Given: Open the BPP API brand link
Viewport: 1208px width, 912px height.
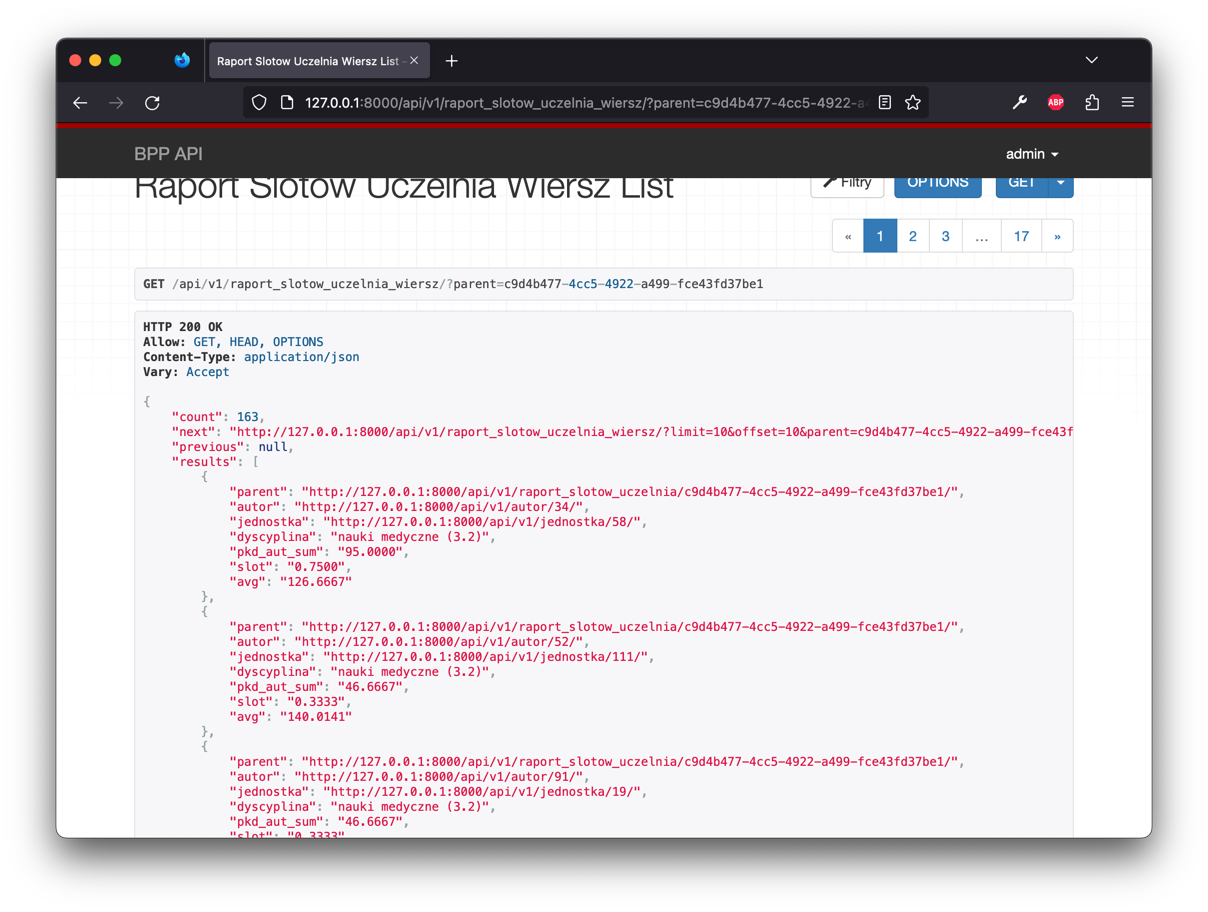Looking at the screenshot, I should (168, 153).
